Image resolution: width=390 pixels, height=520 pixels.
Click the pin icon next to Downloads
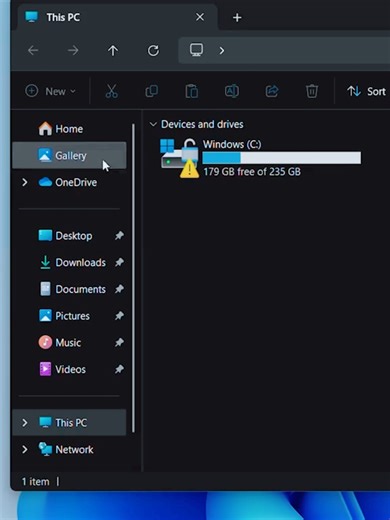pos(119,262)
